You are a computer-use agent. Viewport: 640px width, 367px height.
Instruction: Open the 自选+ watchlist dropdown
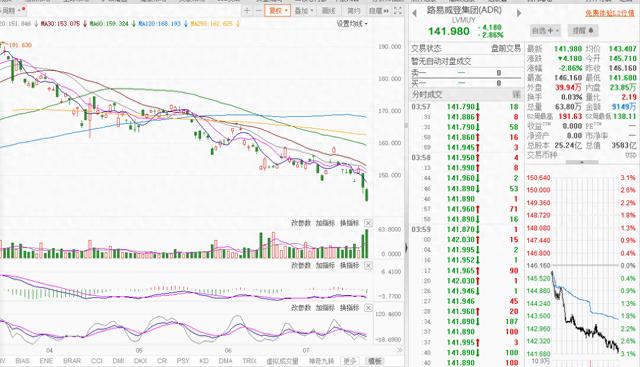pos(545,31)
